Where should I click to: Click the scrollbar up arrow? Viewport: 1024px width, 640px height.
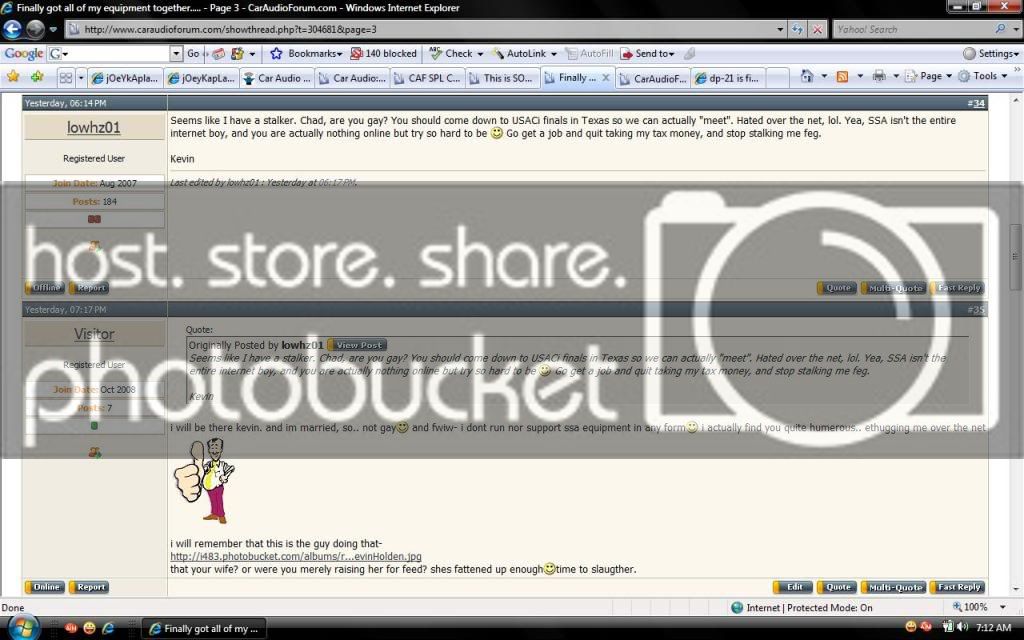(x=1016, y=100)
